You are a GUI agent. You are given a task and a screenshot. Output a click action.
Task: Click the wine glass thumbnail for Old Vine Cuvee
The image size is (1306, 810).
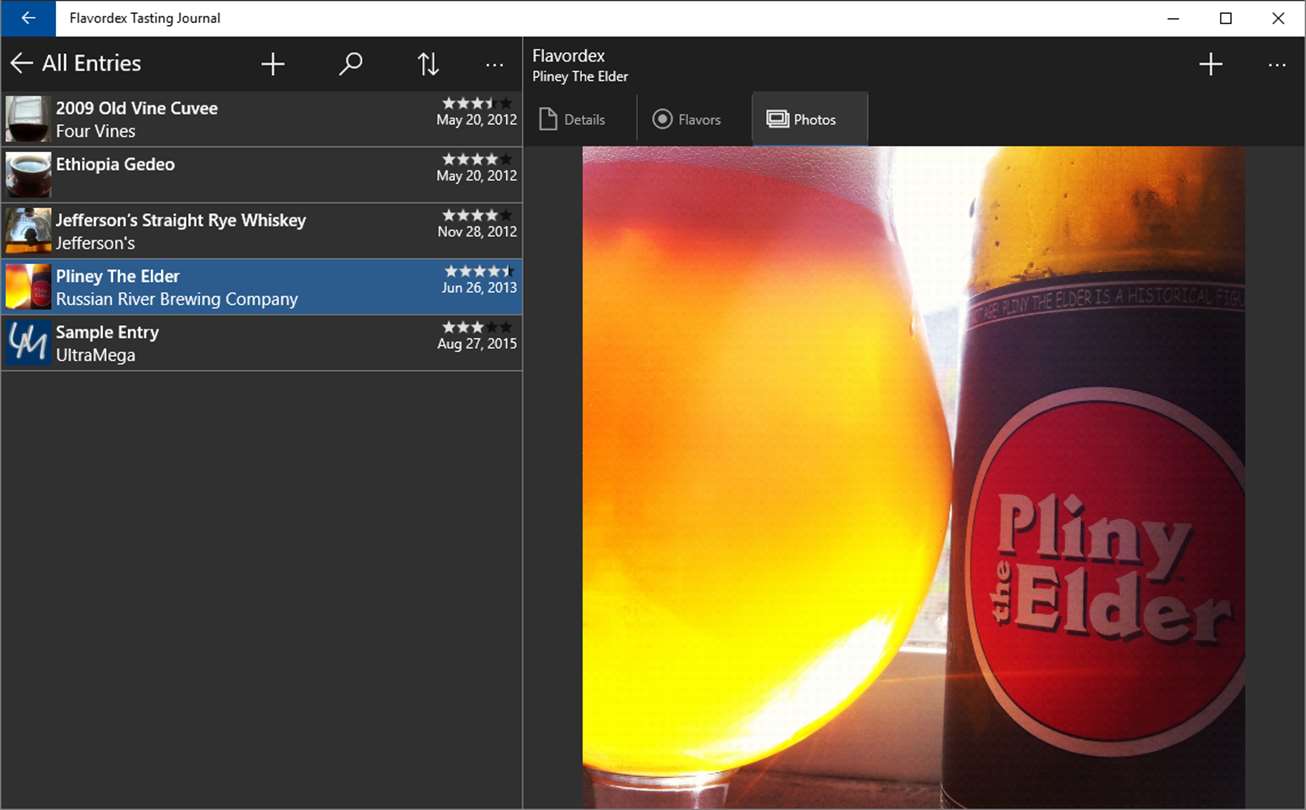click(x=28, y=119)
